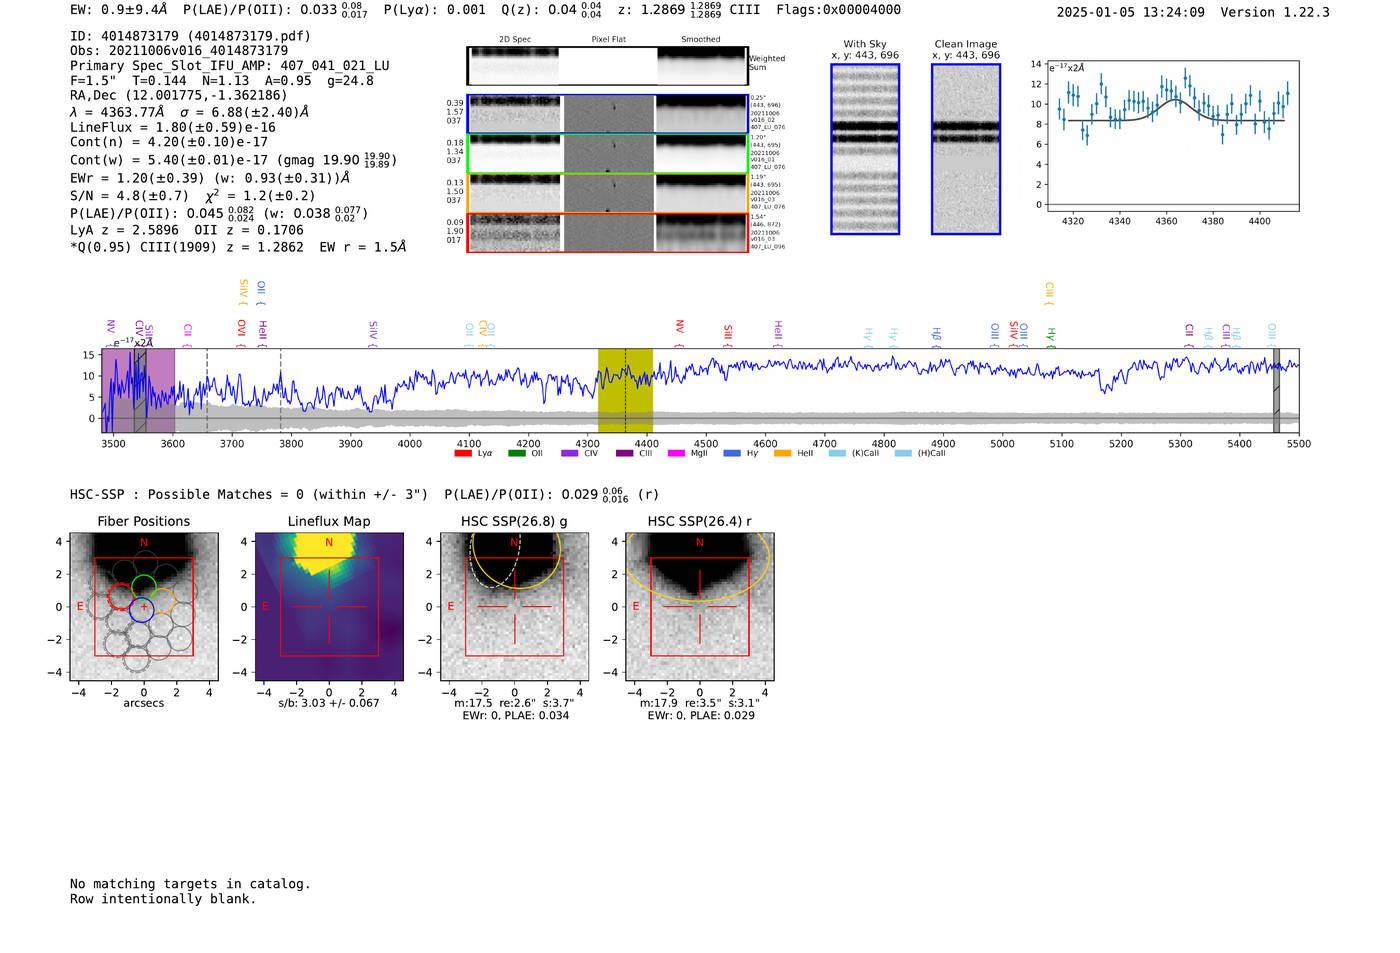Select the magenta MgII legend swatch
1400x953 pixels.
coord(676,453)
